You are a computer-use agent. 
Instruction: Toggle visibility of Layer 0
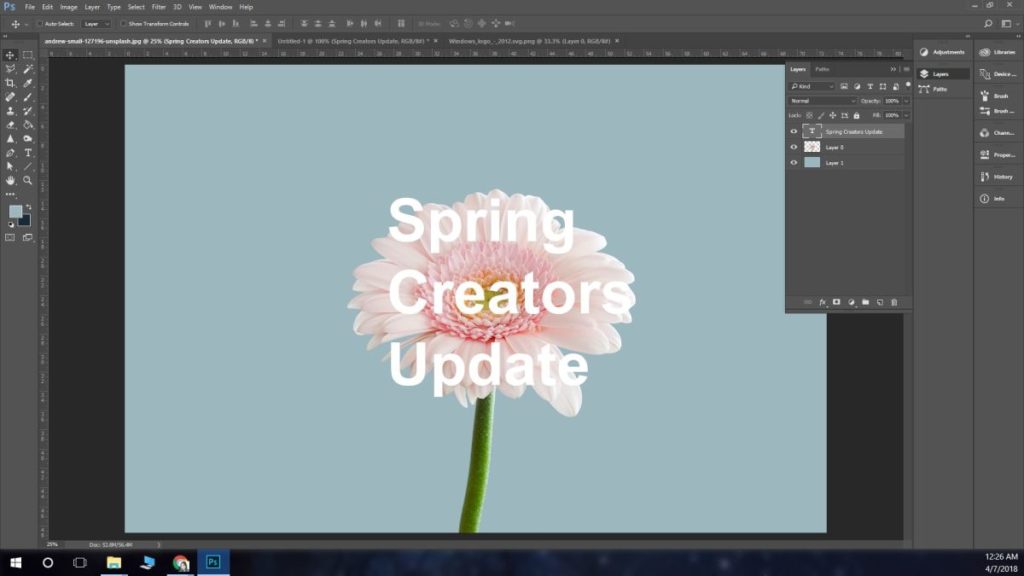795,148
